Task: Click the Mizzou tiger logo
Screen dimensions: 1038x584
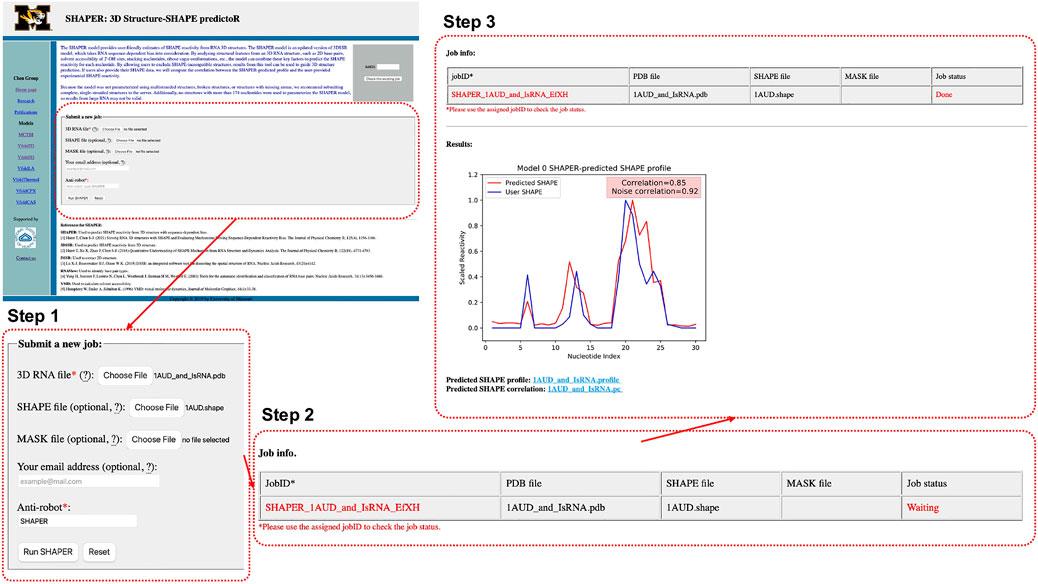Action: (32, 18)
